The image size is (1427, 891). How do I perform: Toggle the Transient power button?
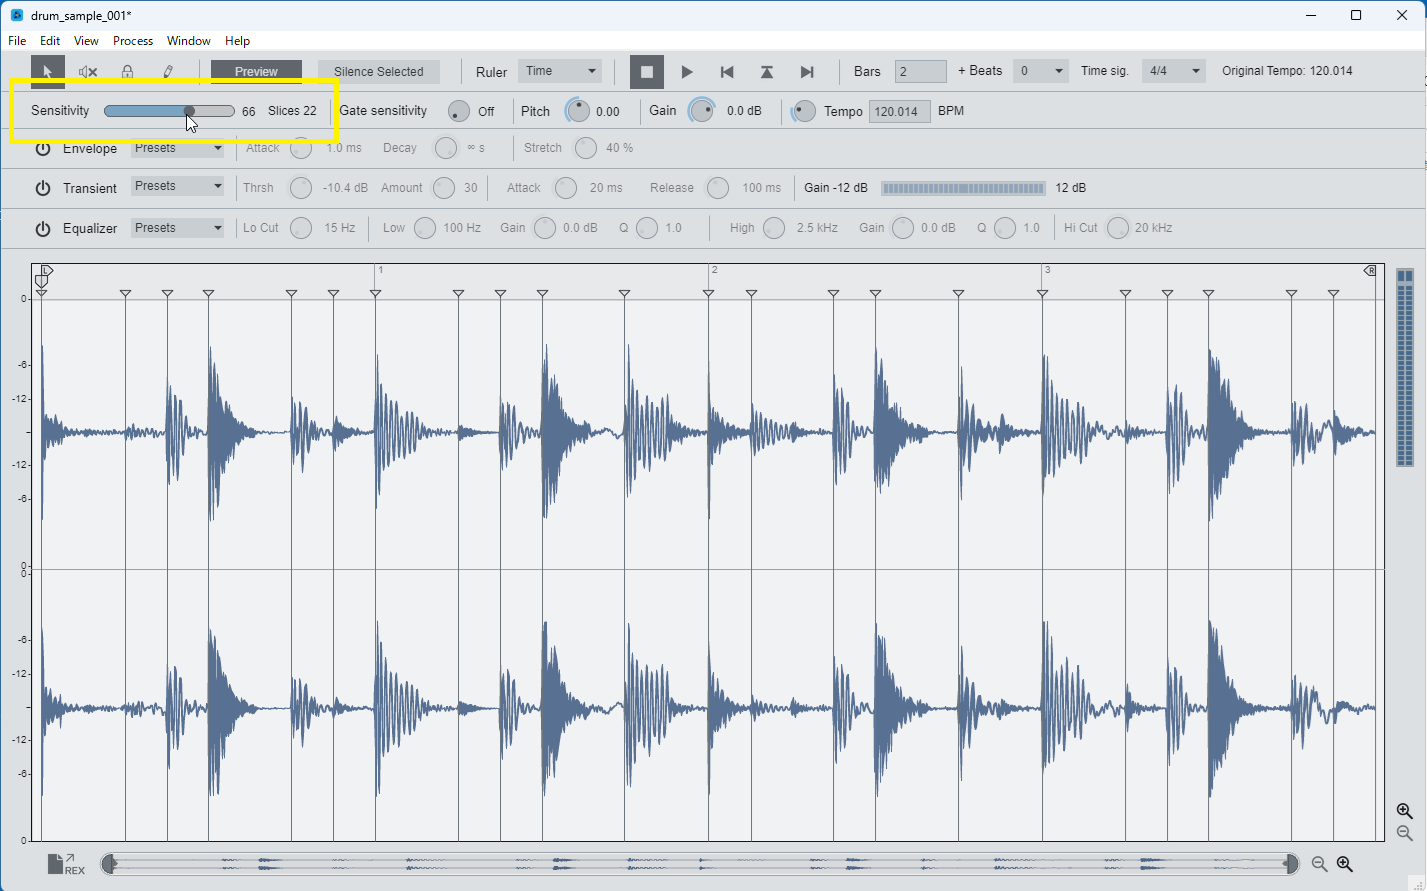click(43, 188)
